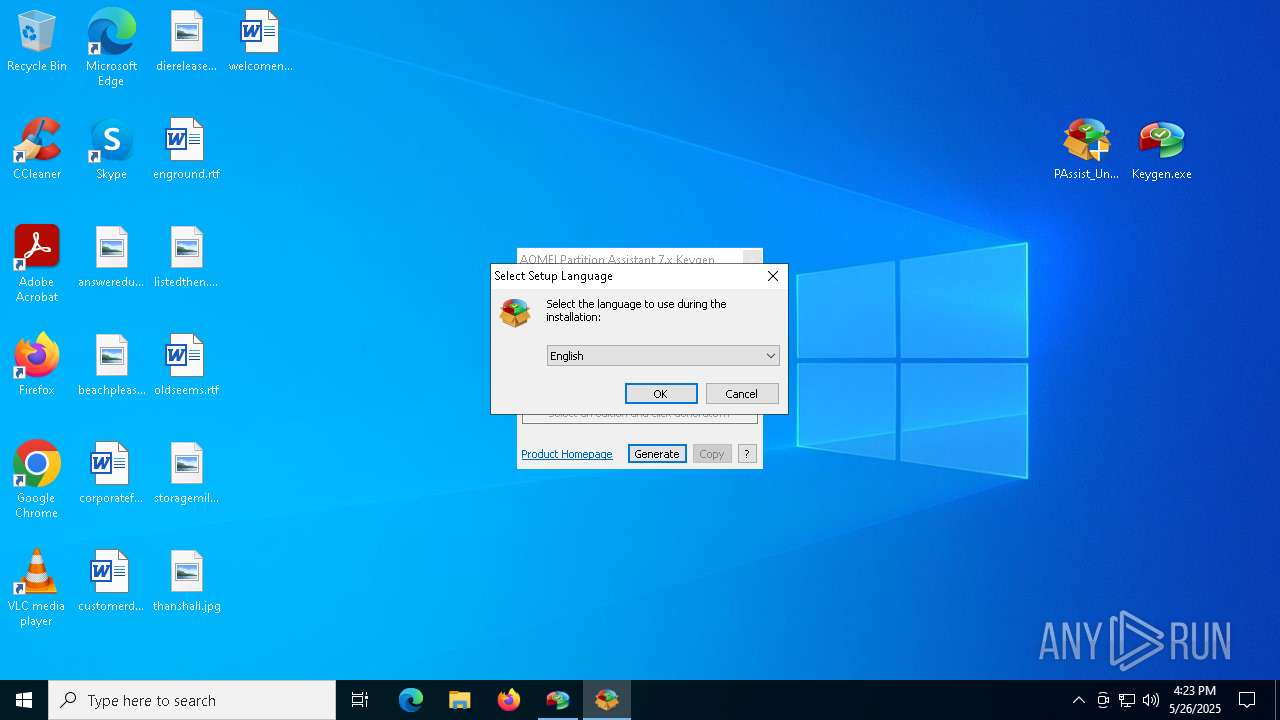Viewport: 1280px width, 720px height.
Task: Select the oldseems.rtf document icon
Action: 186,366
